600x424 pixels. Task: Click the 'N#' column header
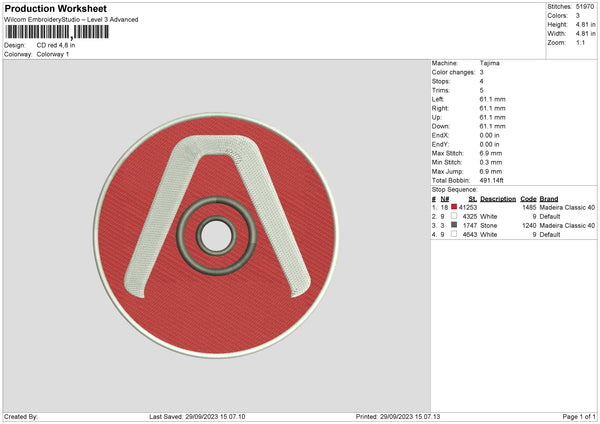pos(445,199)
